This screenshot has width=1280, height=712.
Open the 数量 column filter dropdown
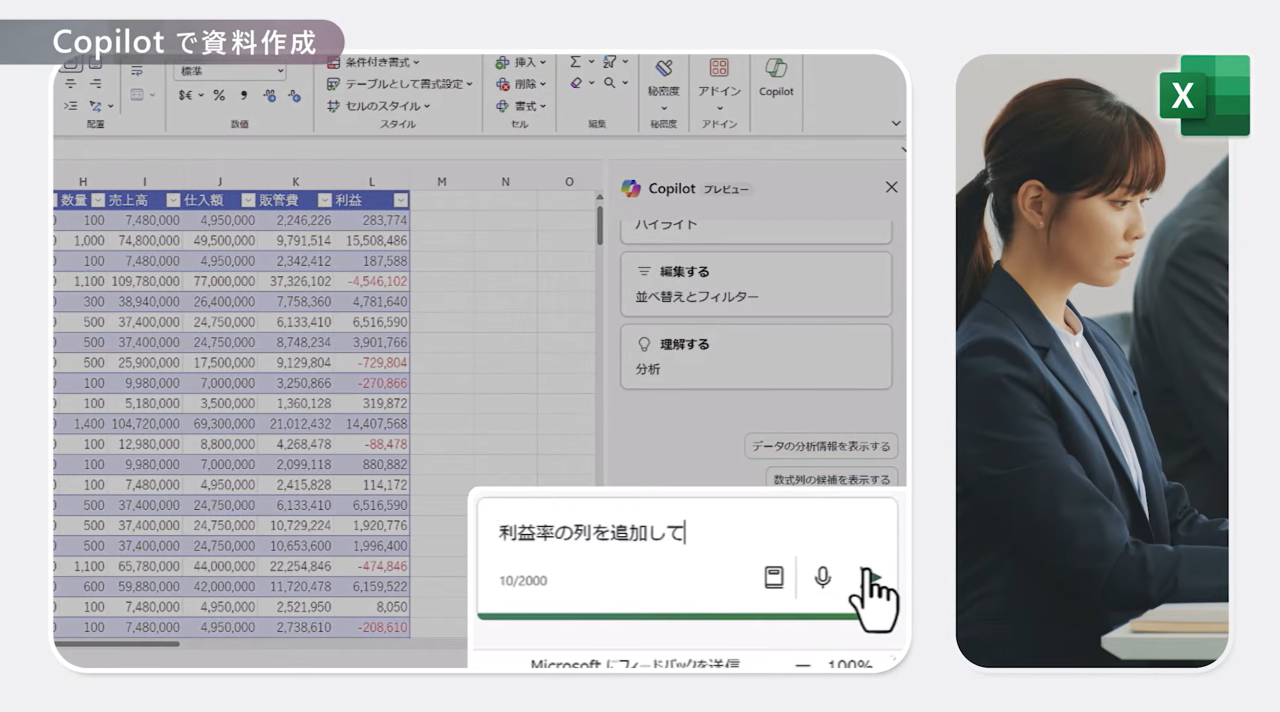(97, 200)
